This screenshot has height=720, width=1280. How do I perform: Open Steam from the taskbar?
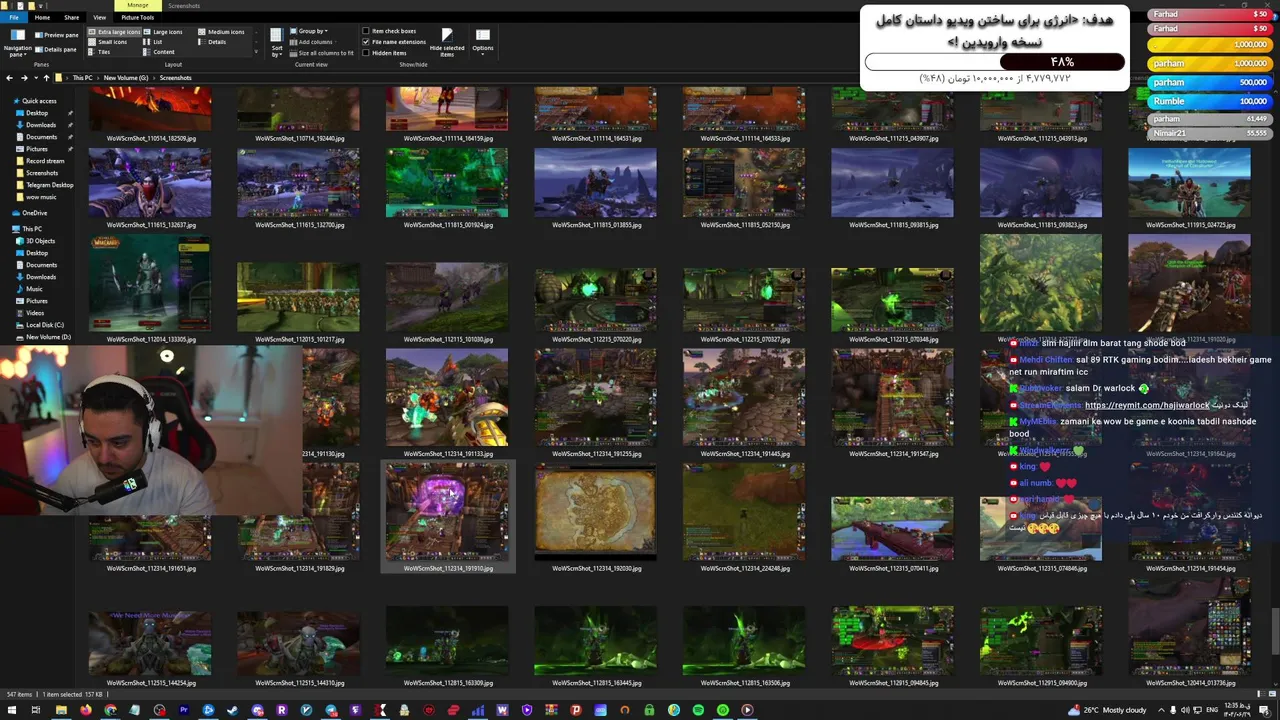[233, 710]
